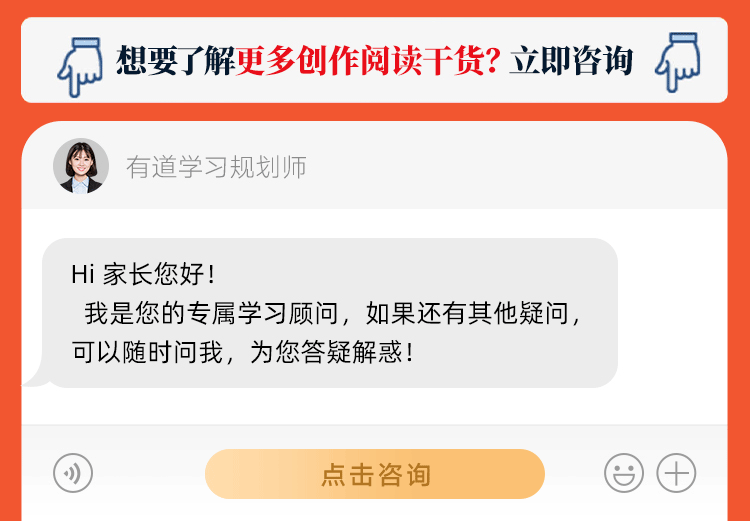Viewport: 750px width, 521px height.
Task: Click the voice input icon
Action: pyautogui.click(x=73, y=473)
